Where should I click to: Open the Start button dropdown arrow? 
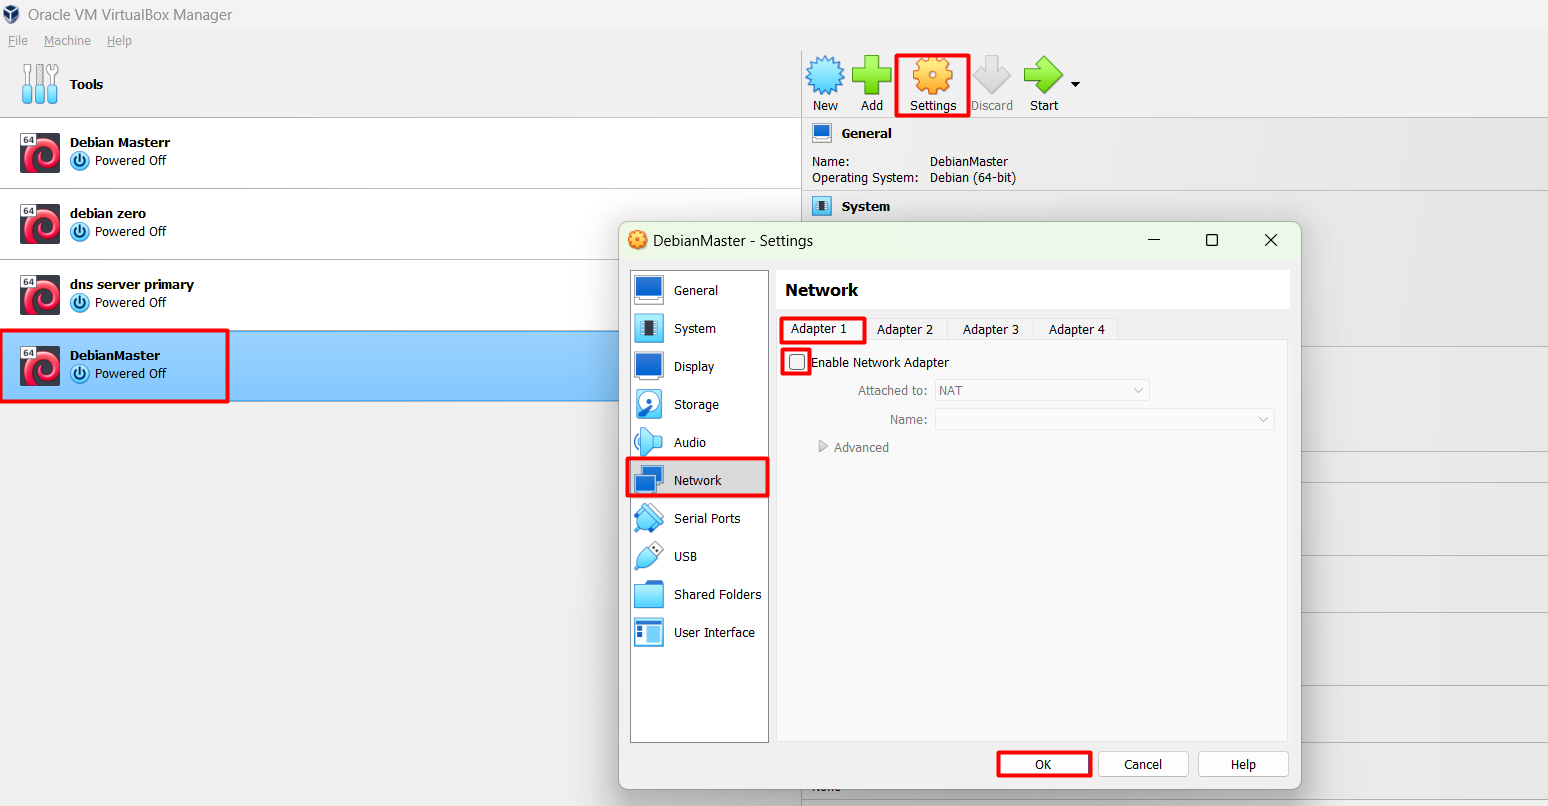coord(1076,85)
